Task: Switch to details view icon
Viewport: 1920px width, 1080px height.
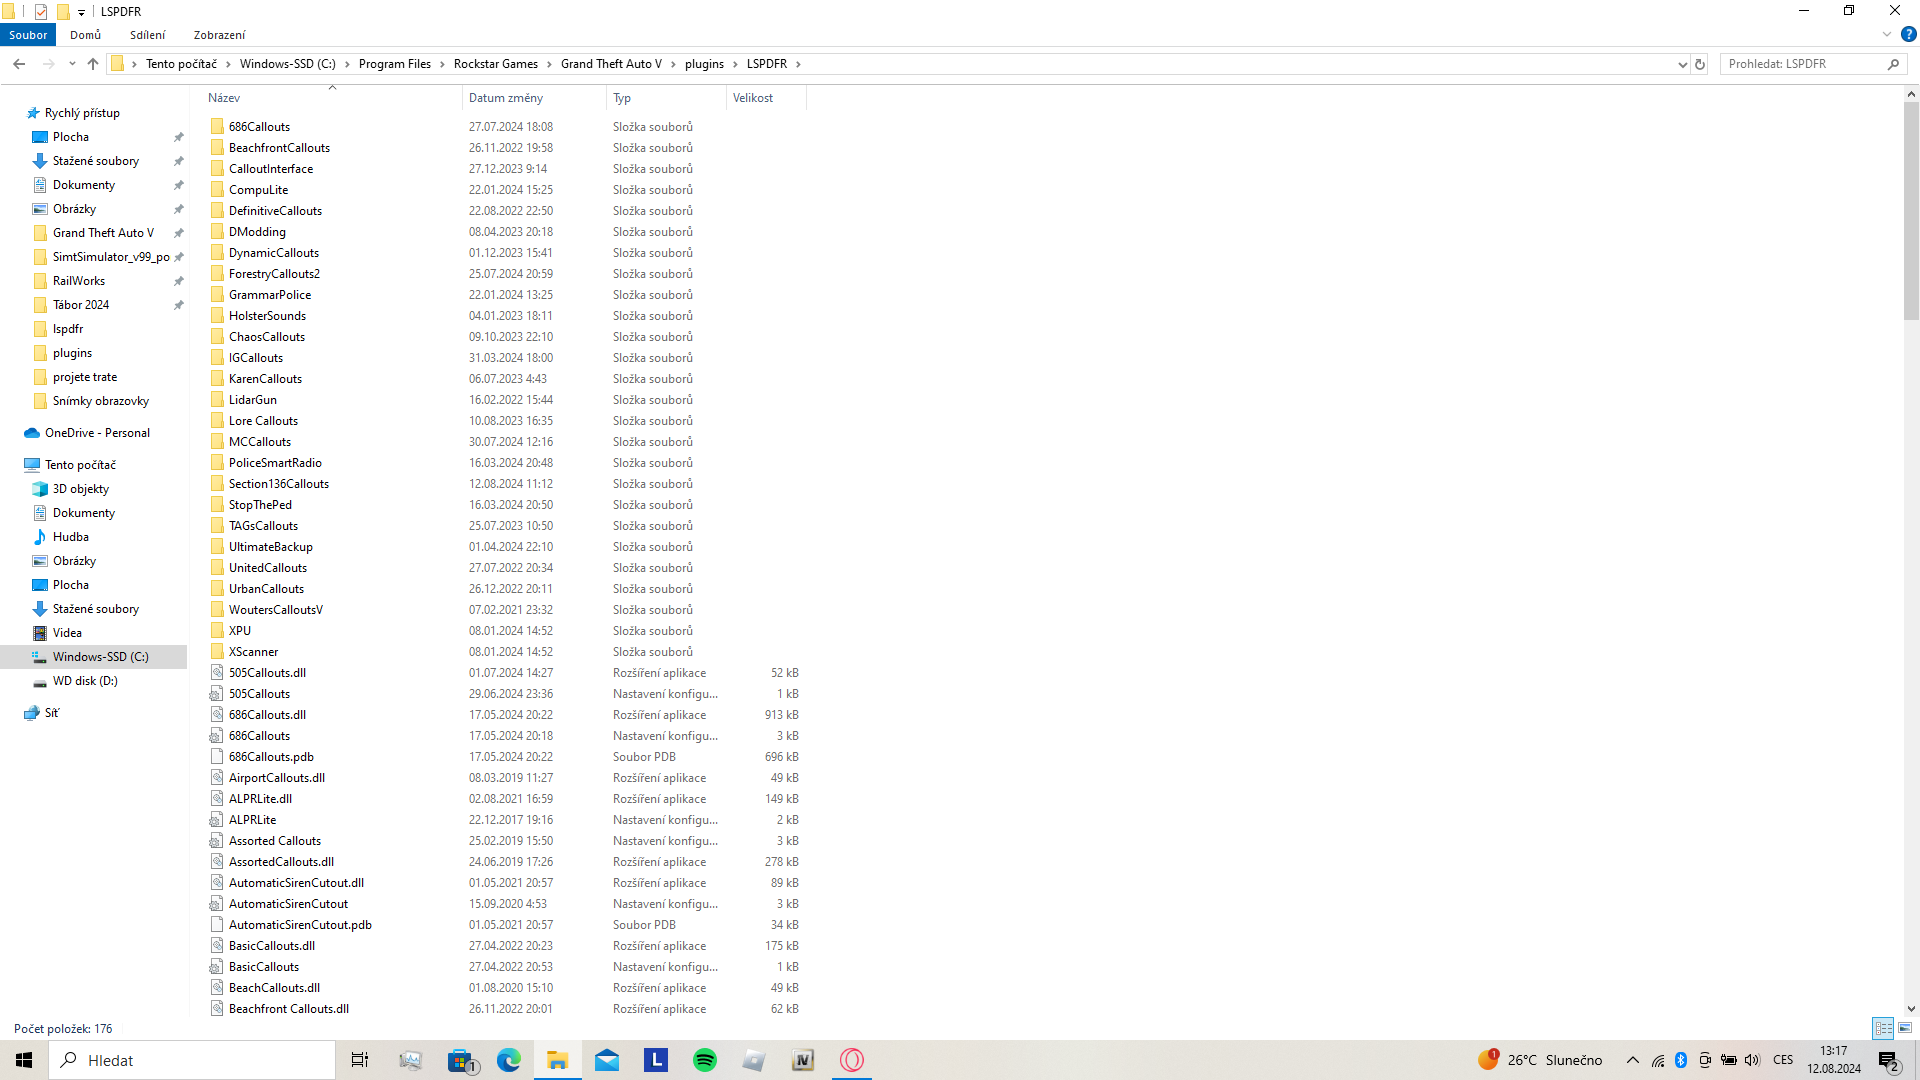Action: (1883, 1028)
